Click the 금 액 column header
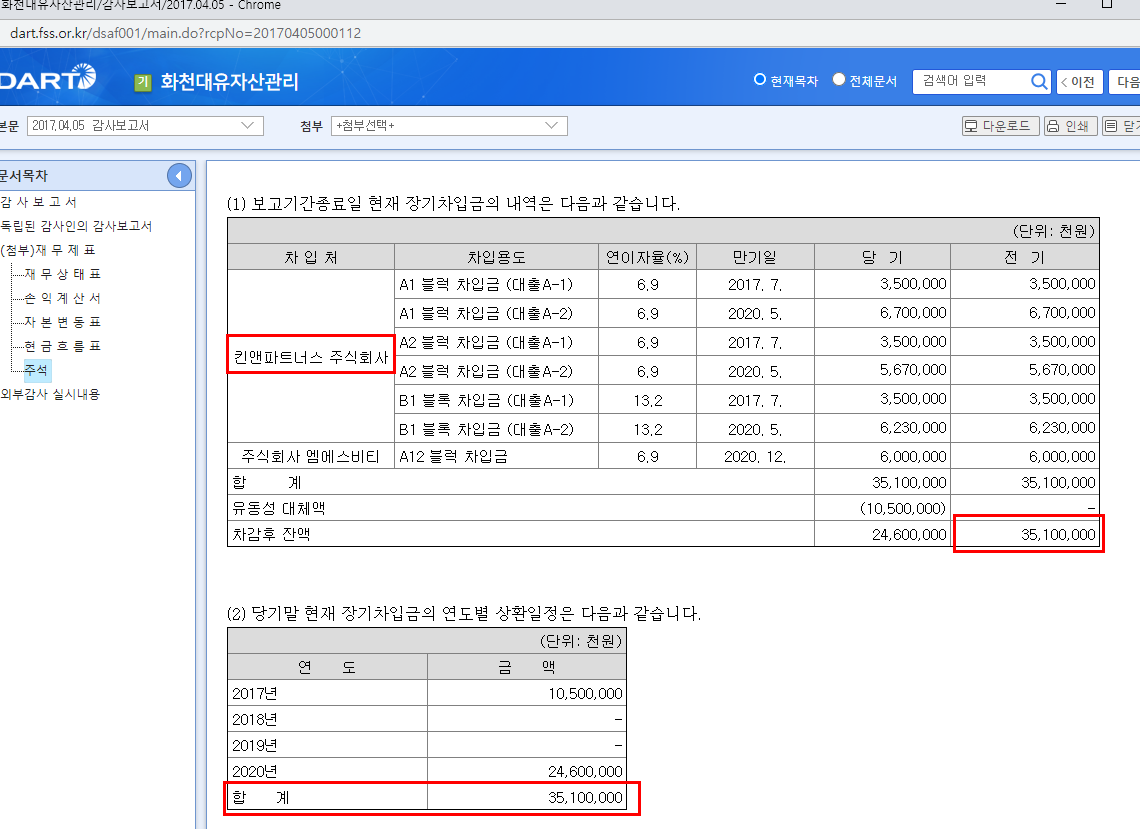Screen dimensions: 1140x829 (x=527, y=668)
